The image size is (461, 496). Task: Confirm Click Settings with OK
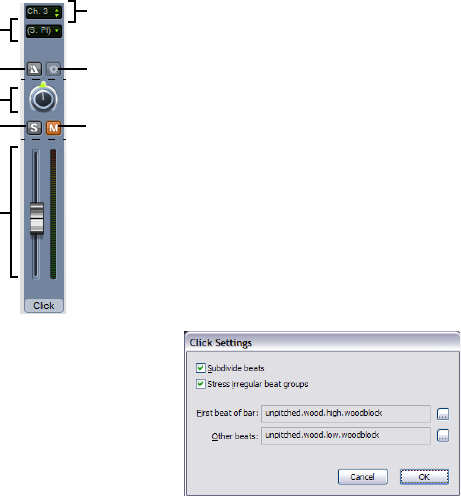point(424,477)
